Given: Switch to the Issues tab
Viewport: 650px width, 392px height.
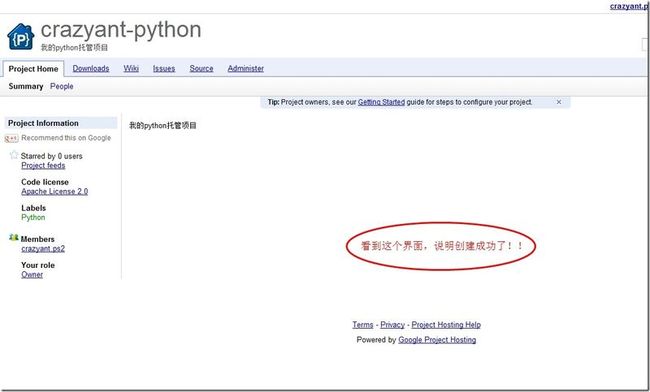Looking at the screenshot, I should point(164,68).
